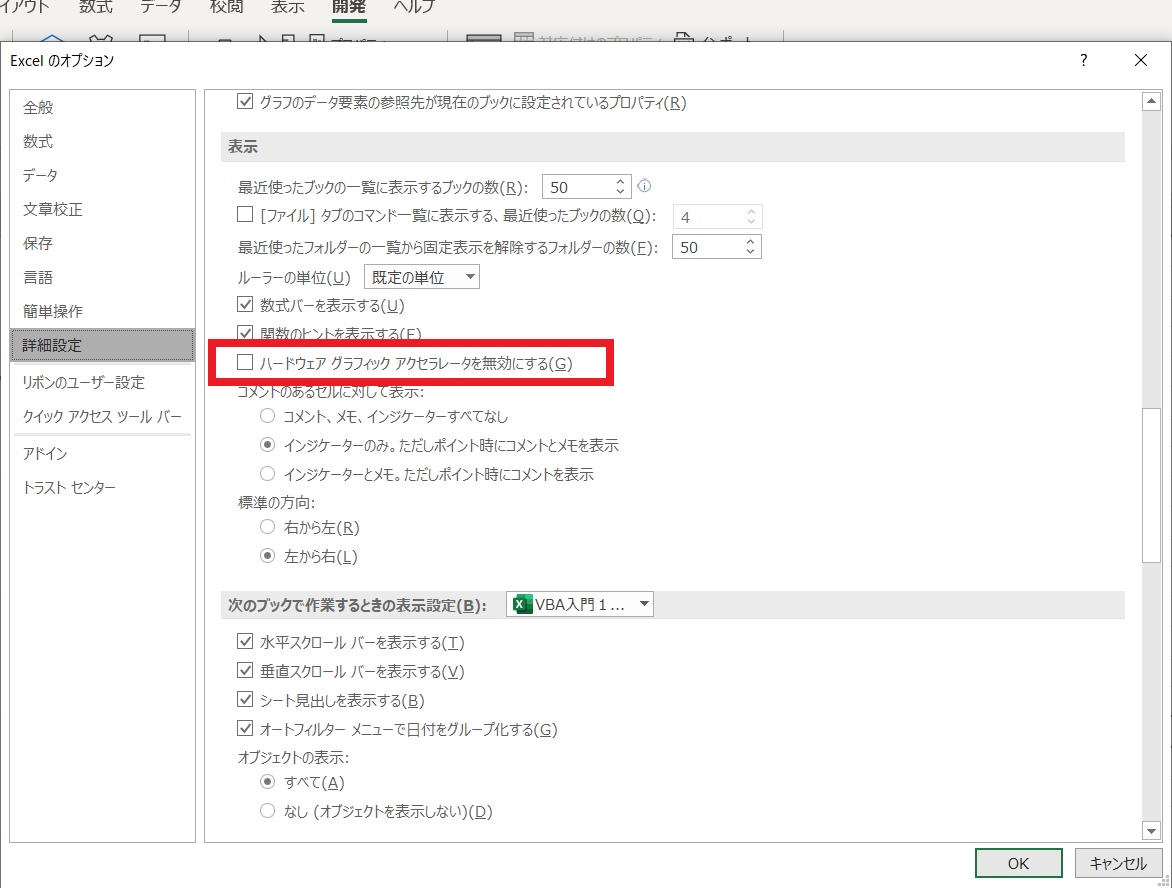Uncheck 数式バーを表示する checkbox
The width and height of the screenshot is (1172, 888).
point(245,305)
